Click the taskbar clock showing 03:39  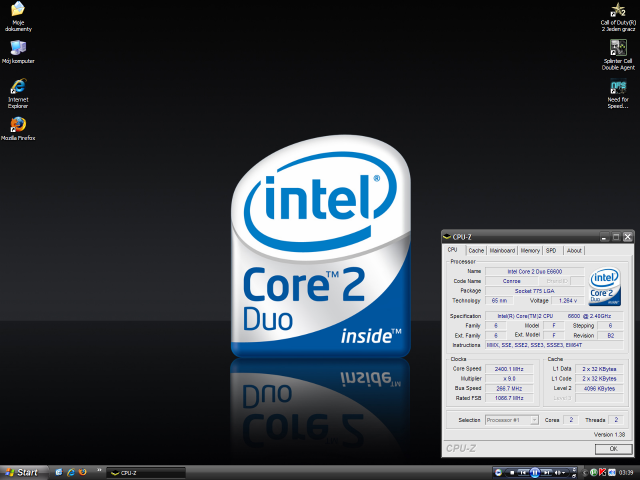(x=626, y=473)
